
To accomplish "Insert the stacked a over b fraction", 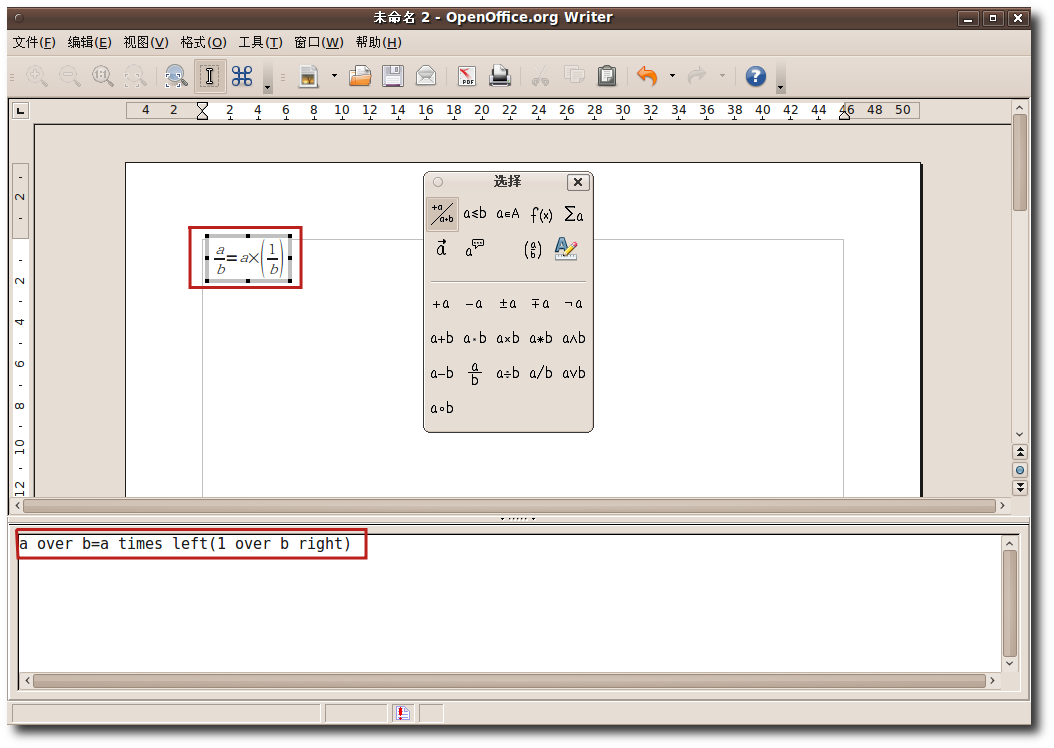I will point(475,374).
